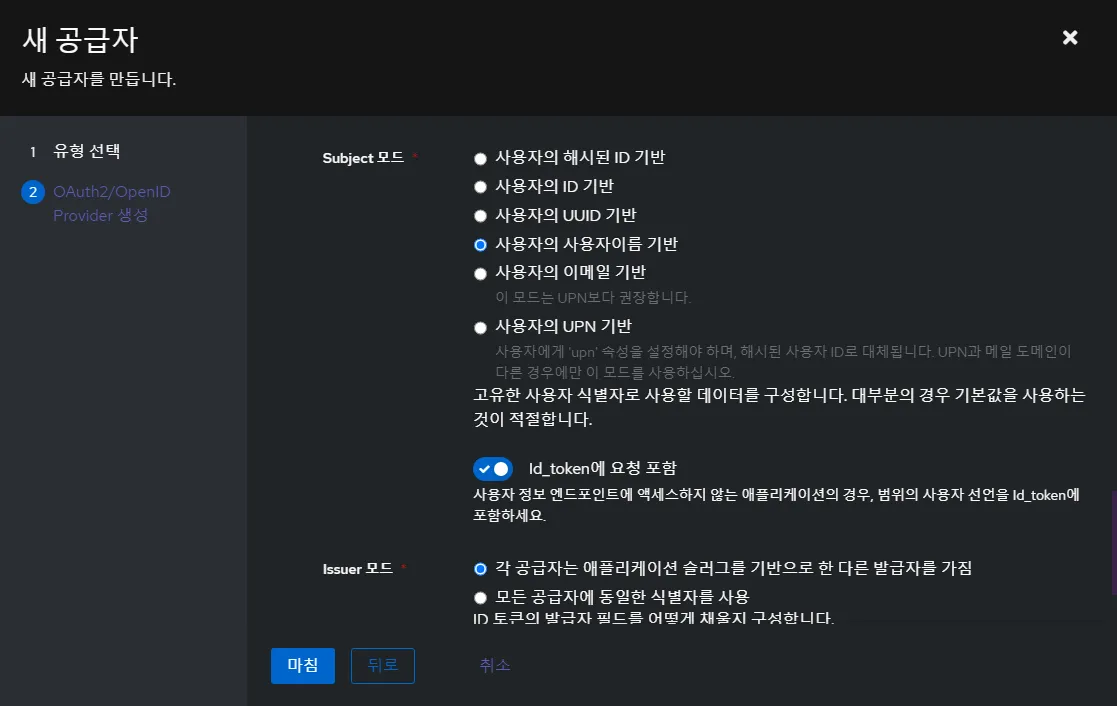Click the 마침 button to finish
This screenshot has height=706, width=1117.
point(302,665)
